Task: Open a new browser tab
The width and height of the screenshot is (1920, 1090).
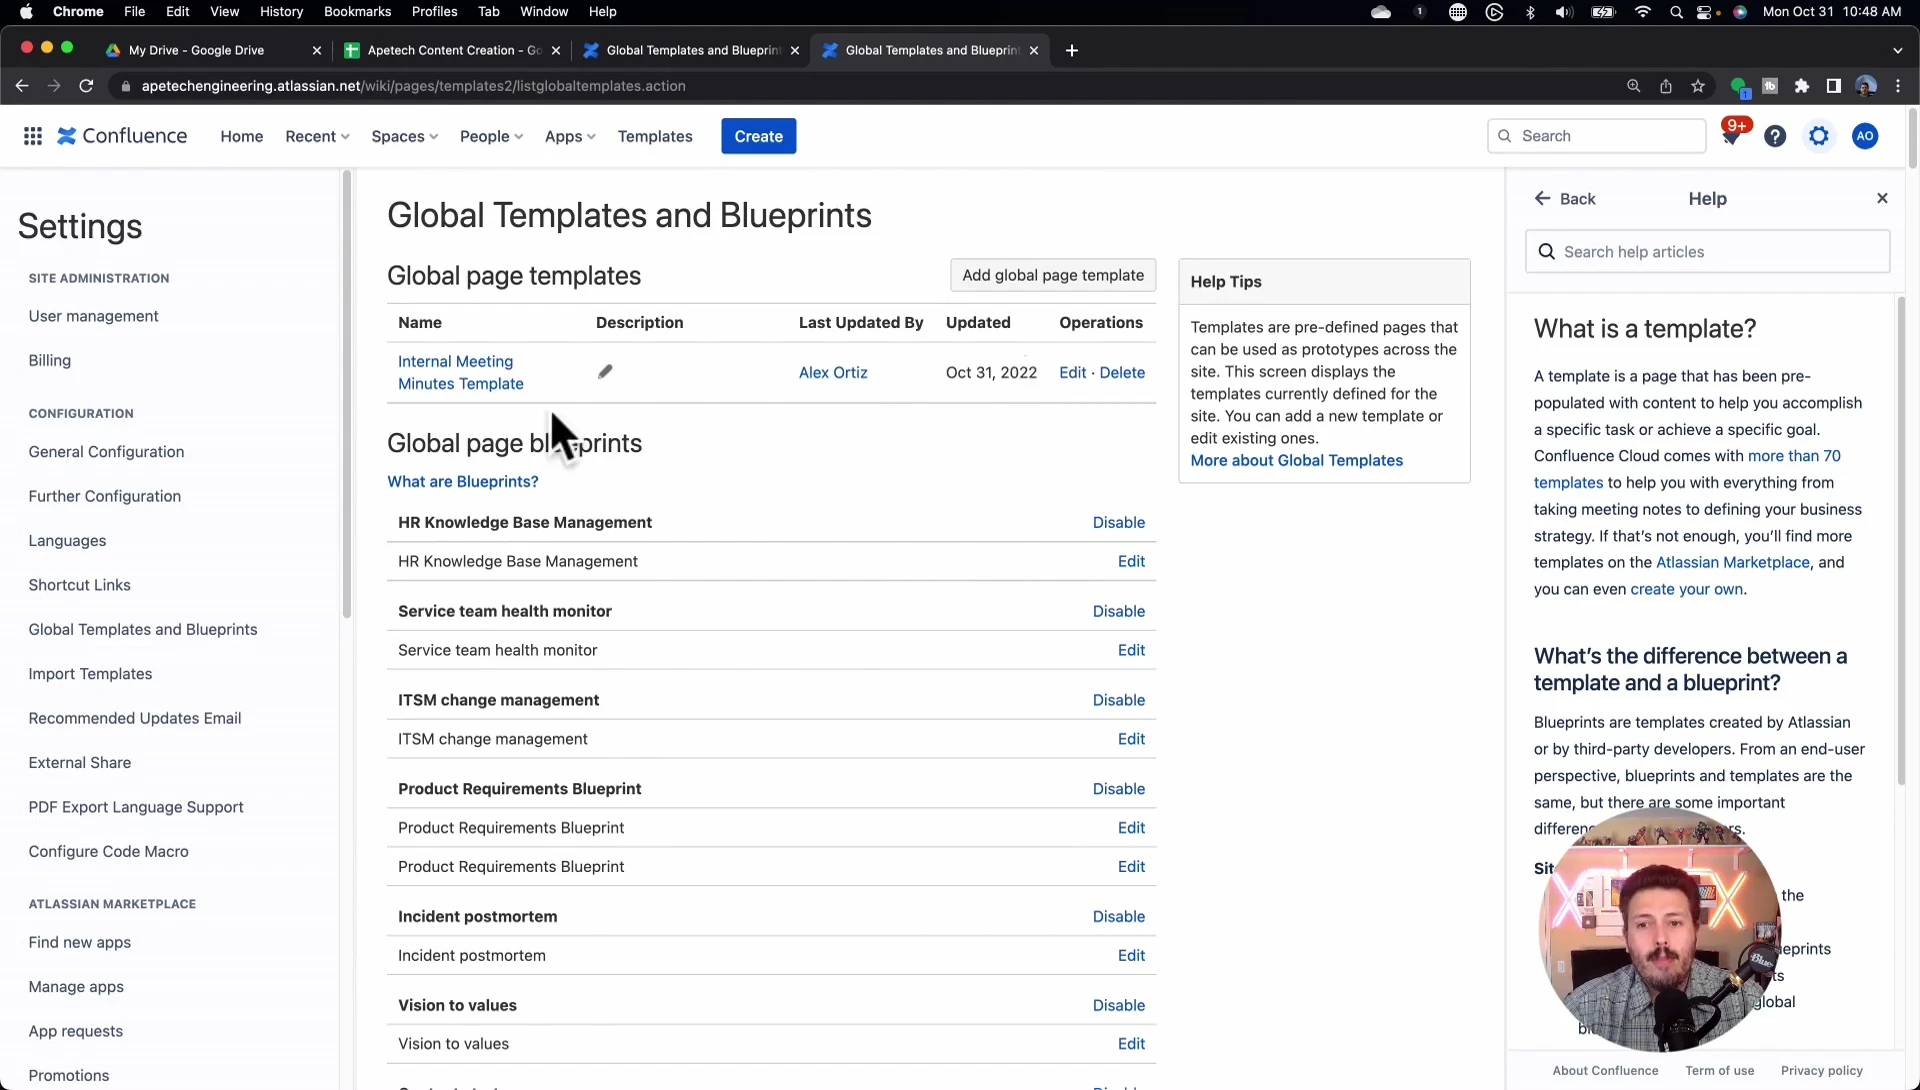Action: [x=1072, y=50]
